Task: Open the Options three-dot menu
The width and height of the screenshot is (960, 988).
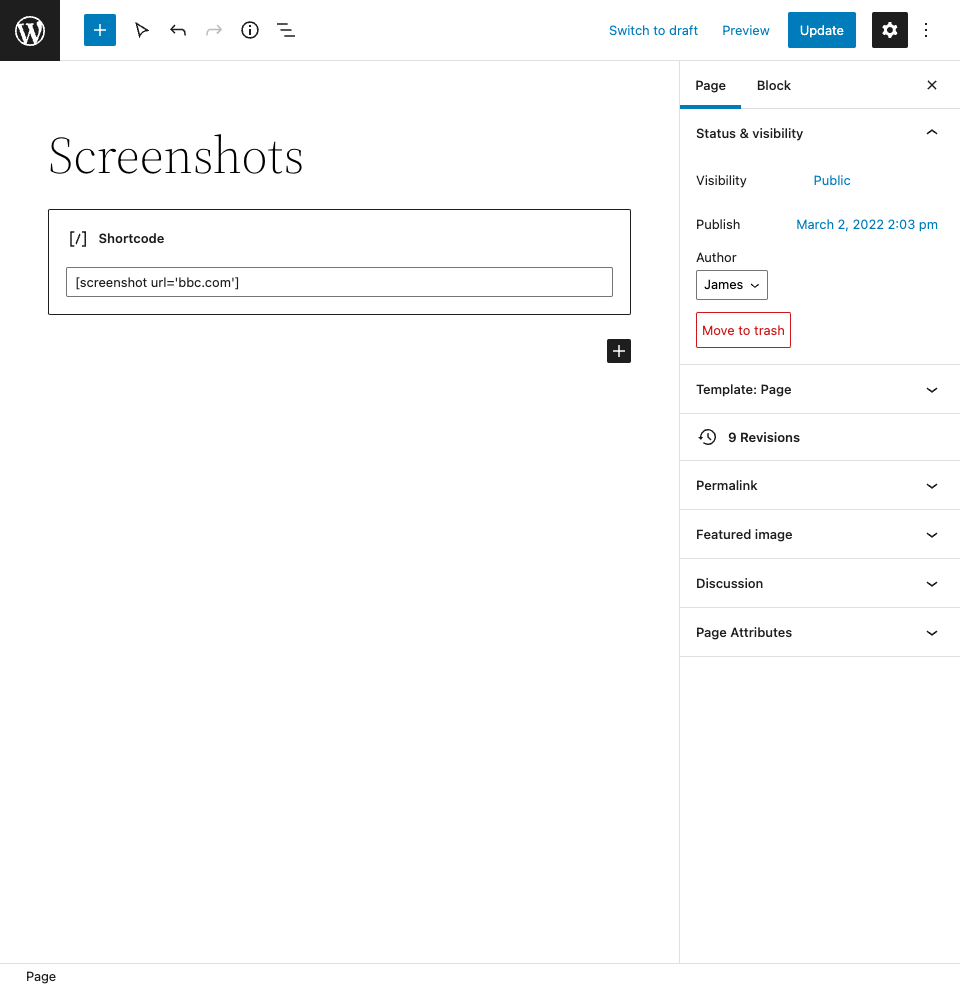Action: point(926,30)
